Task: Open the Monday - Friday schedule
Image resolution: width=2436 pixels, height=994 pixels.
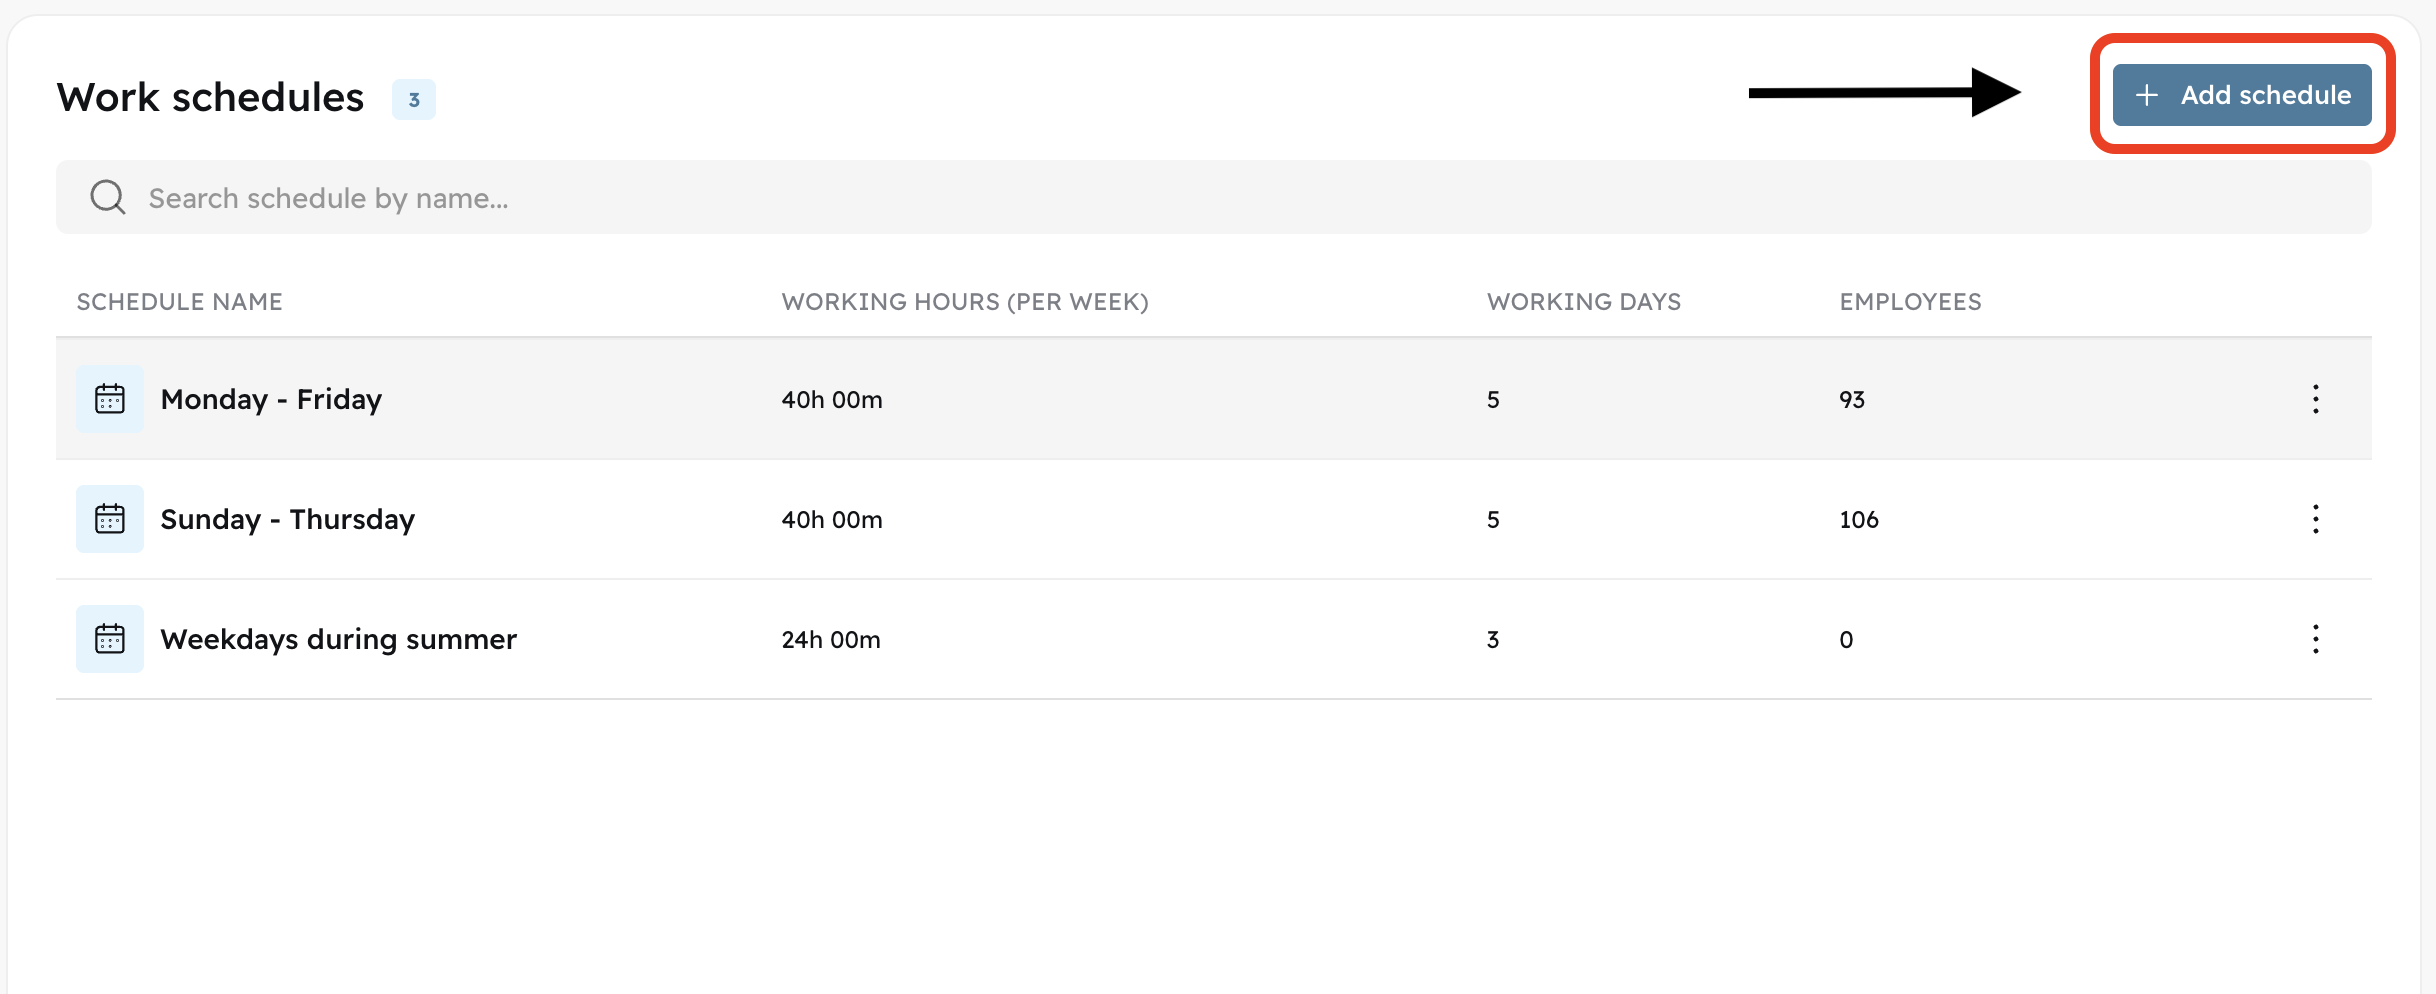Action: coord(271,399)
